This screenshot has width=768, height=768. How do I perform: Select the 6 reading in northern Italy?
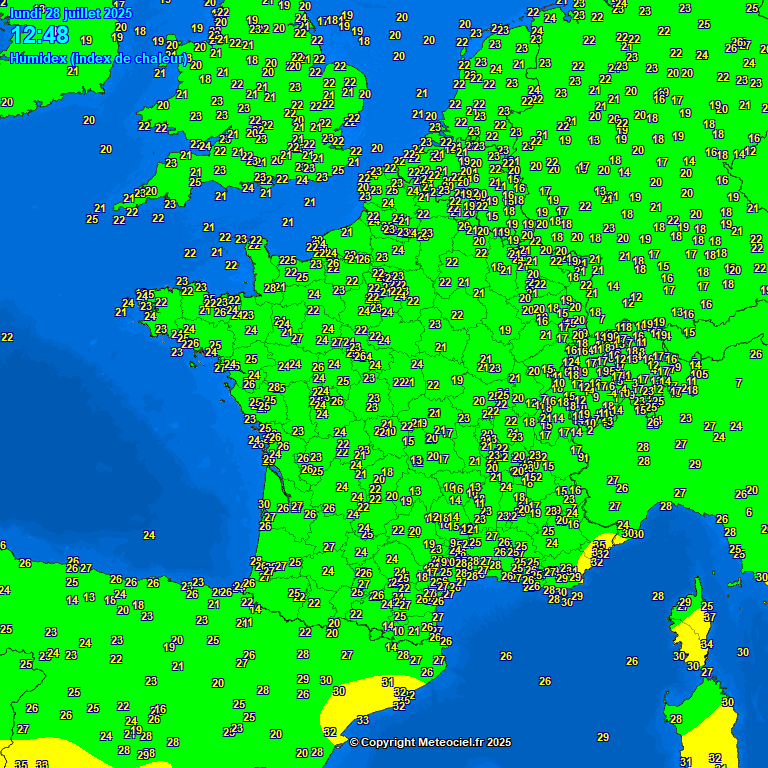point(749,512)
